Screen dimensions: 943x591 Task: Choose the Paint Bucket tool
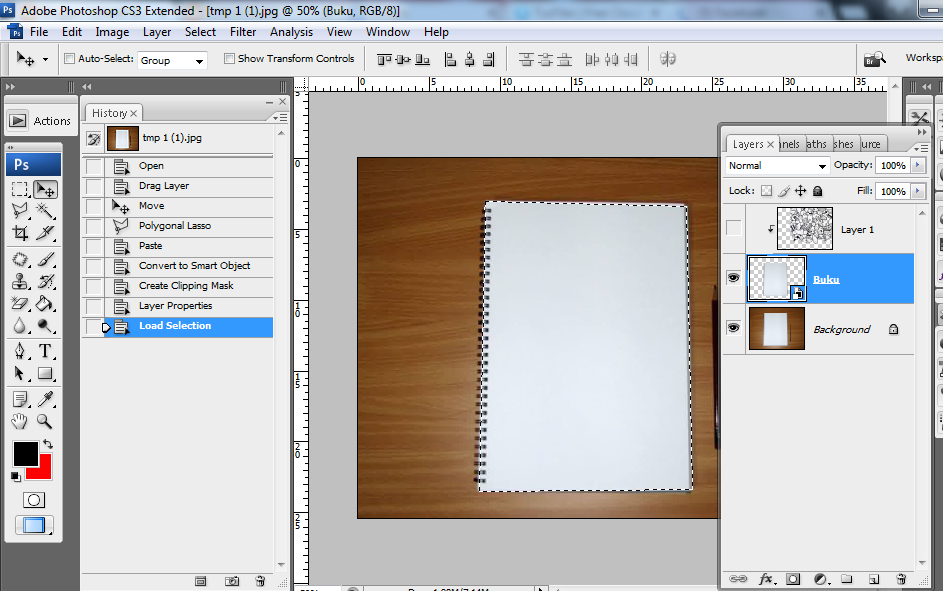coord(45,304)
